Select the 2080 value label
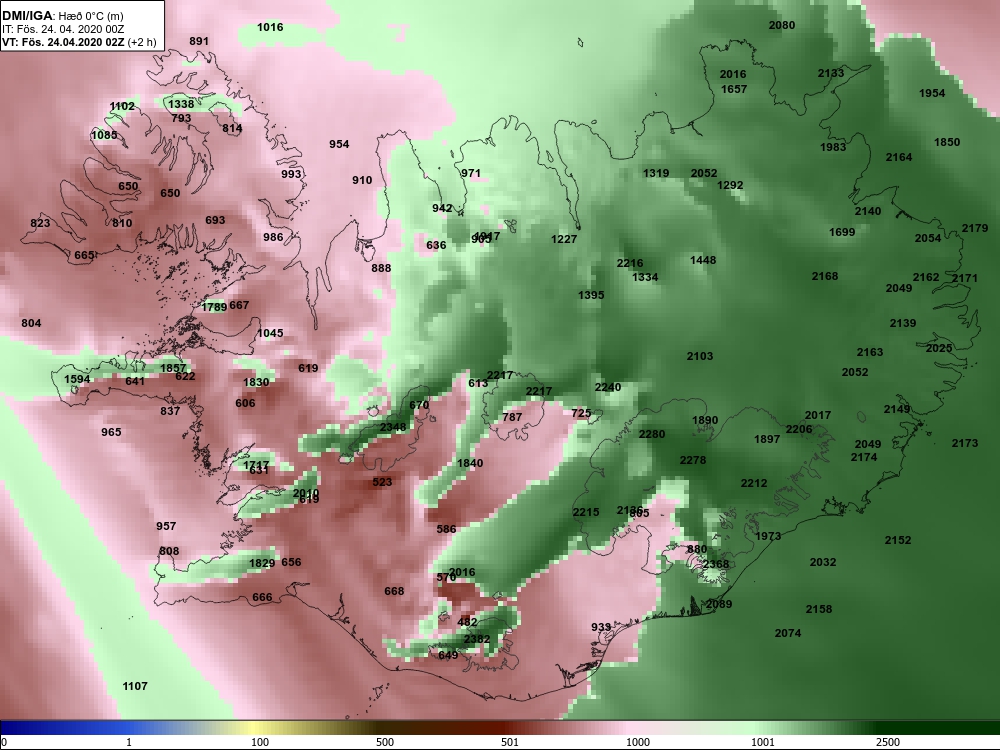 (782, 25)
